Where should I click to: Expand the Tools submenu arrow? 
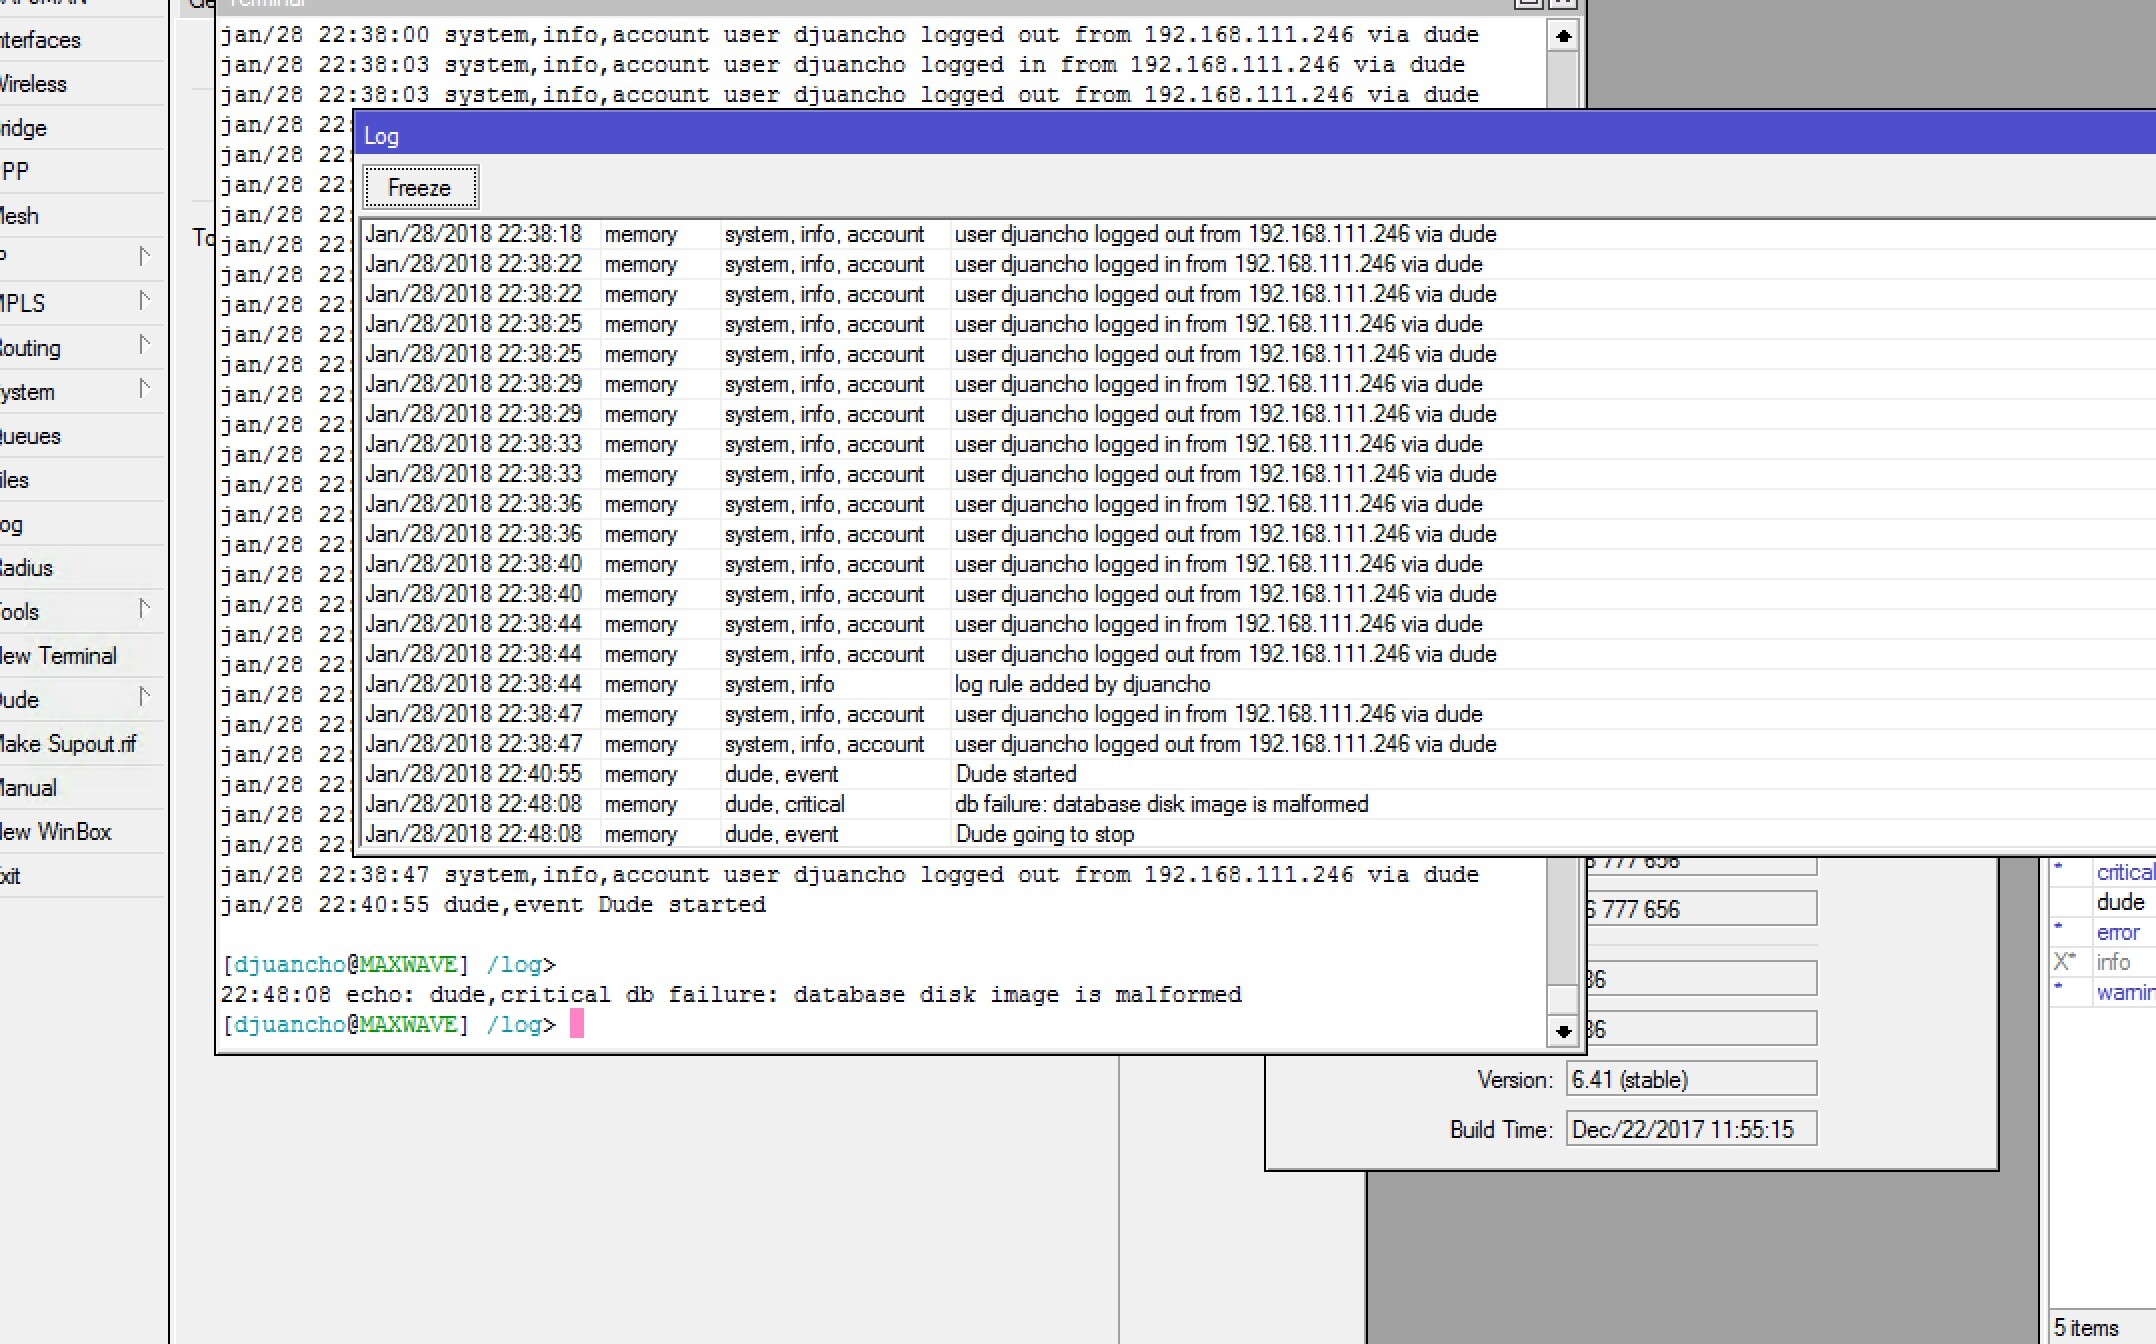[x=144, y=609]
